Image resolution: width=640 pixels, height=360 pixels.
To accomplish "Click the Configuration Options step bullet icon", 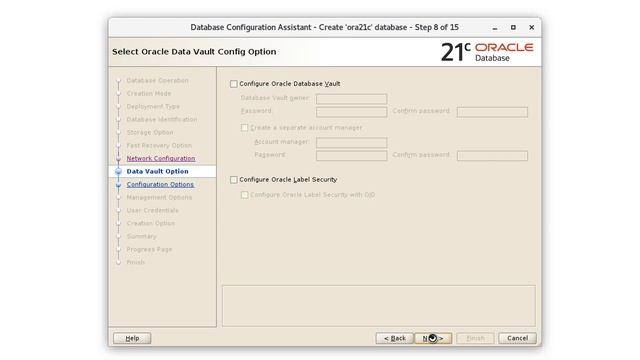I will pos(118,185).
